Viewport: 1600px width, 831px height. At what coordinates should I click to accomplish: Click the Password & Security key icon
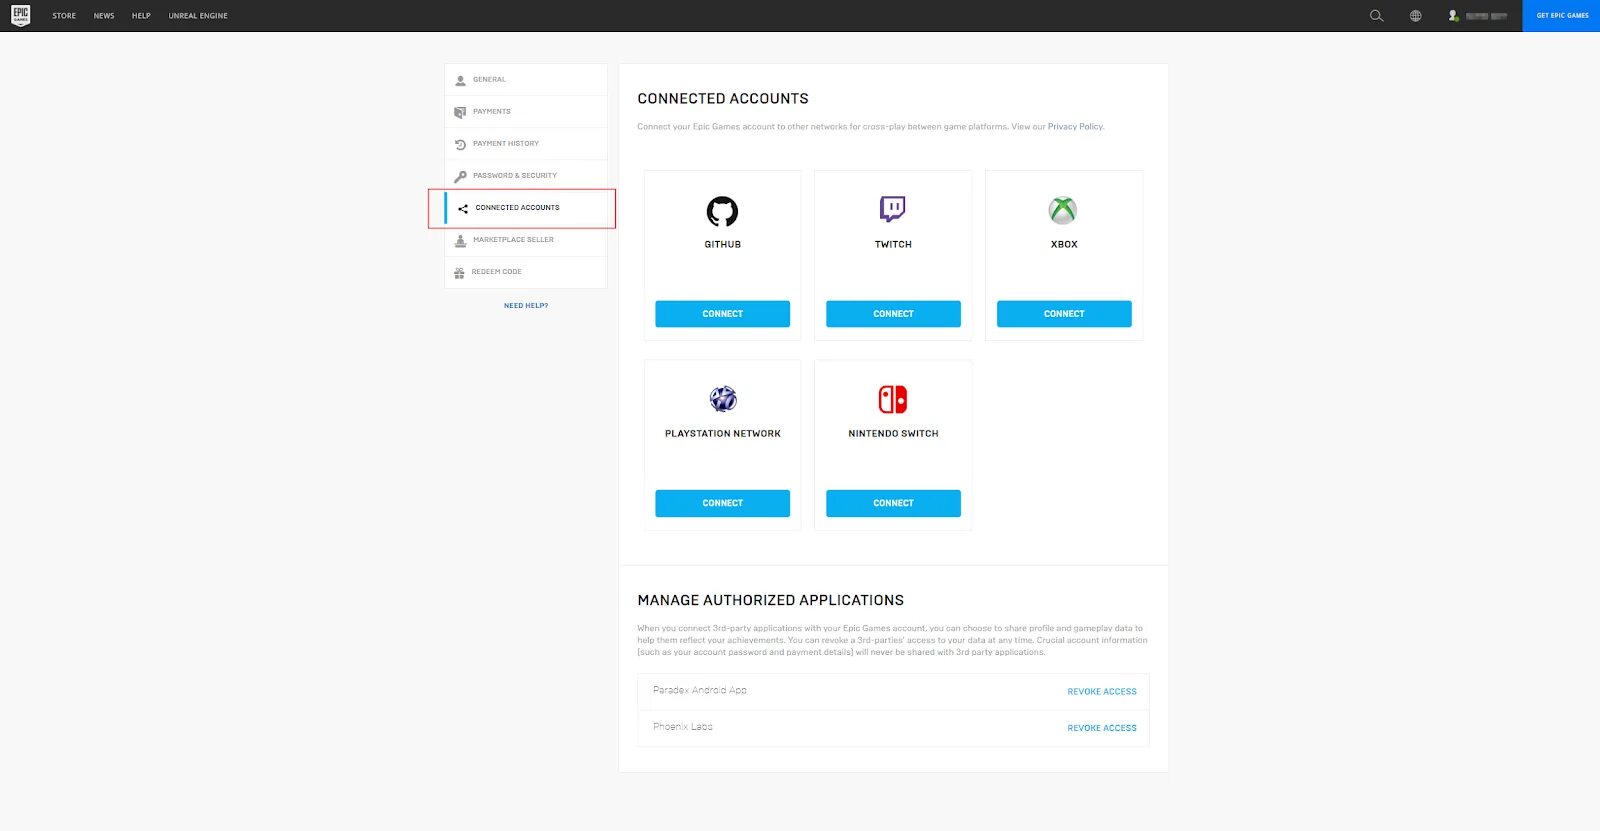[x=460, y=176]
